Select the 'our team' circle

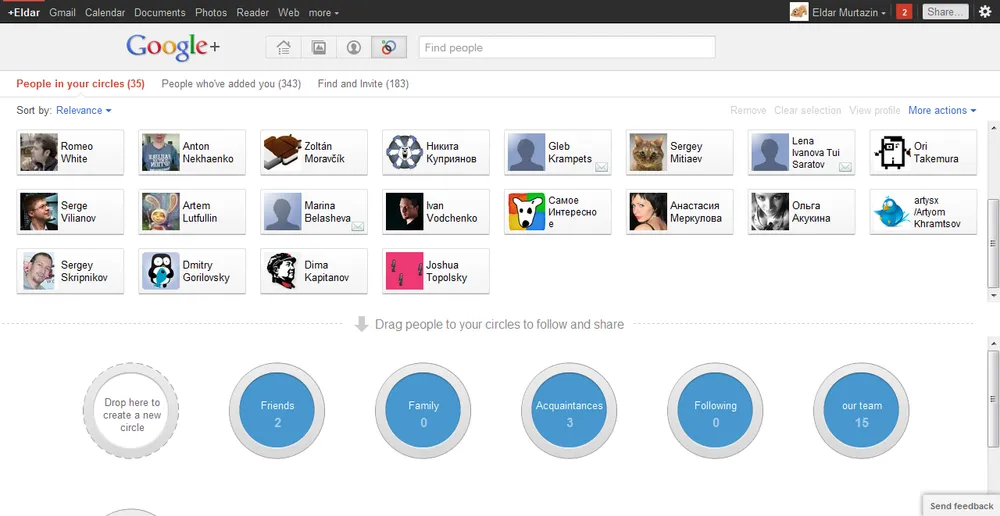point(861,413)
